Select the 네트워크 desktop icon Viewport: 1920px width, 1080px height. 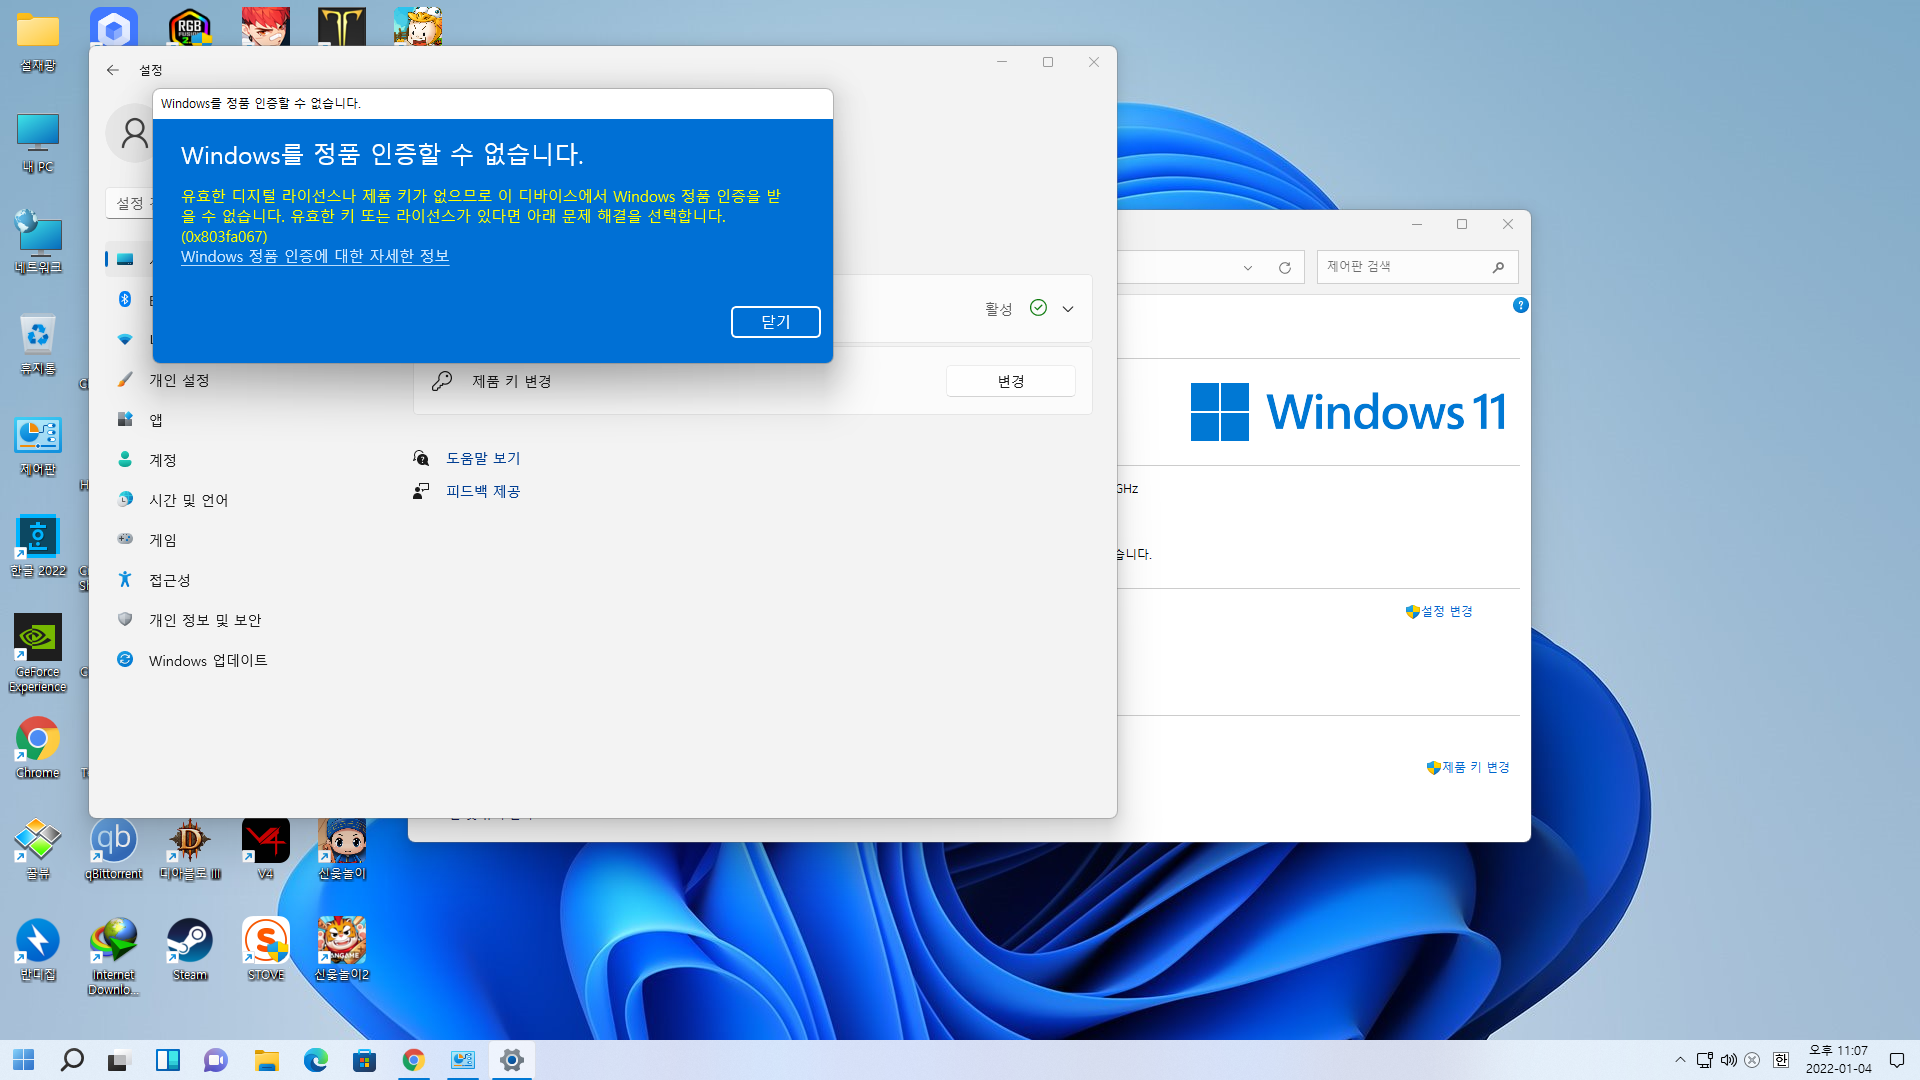coord(38,243)
